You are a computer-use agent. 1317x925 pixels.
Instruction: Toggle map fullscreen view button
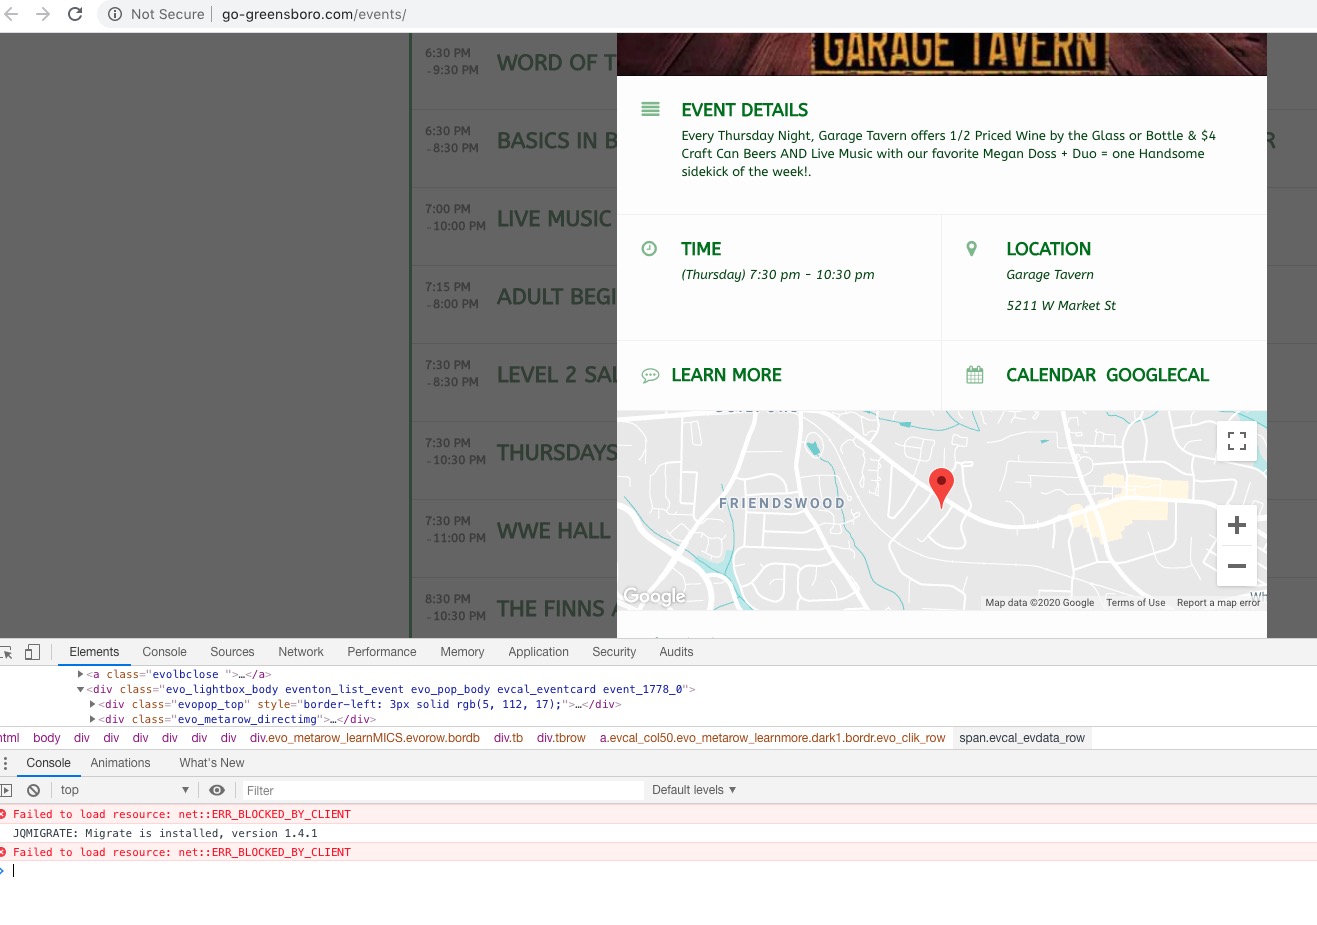pos(1236,441)
